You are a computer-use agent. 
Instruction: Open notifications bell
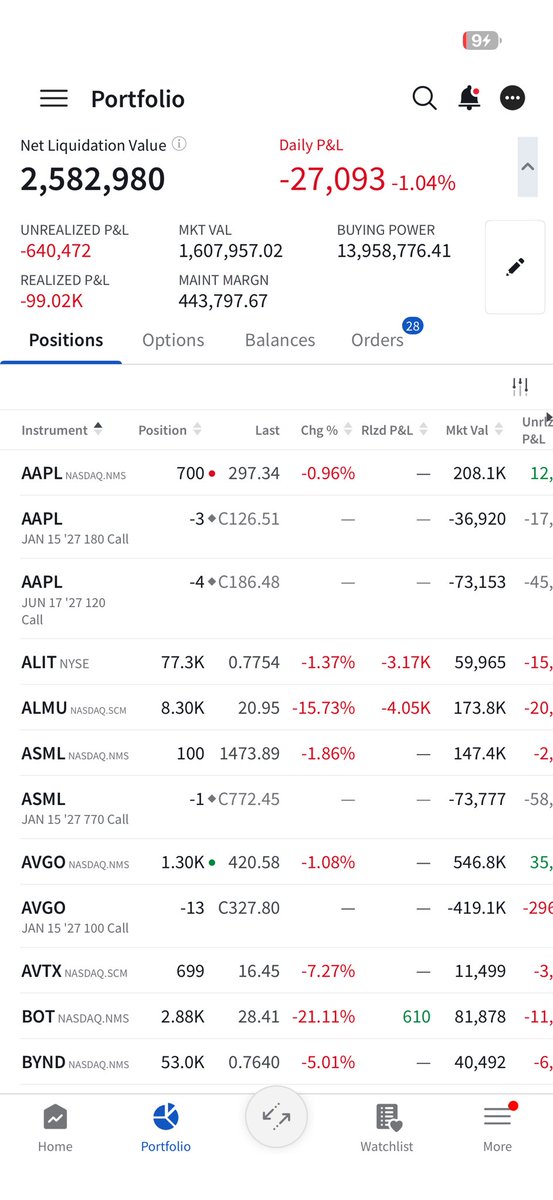pyautogui.click(x=468, y=98)
